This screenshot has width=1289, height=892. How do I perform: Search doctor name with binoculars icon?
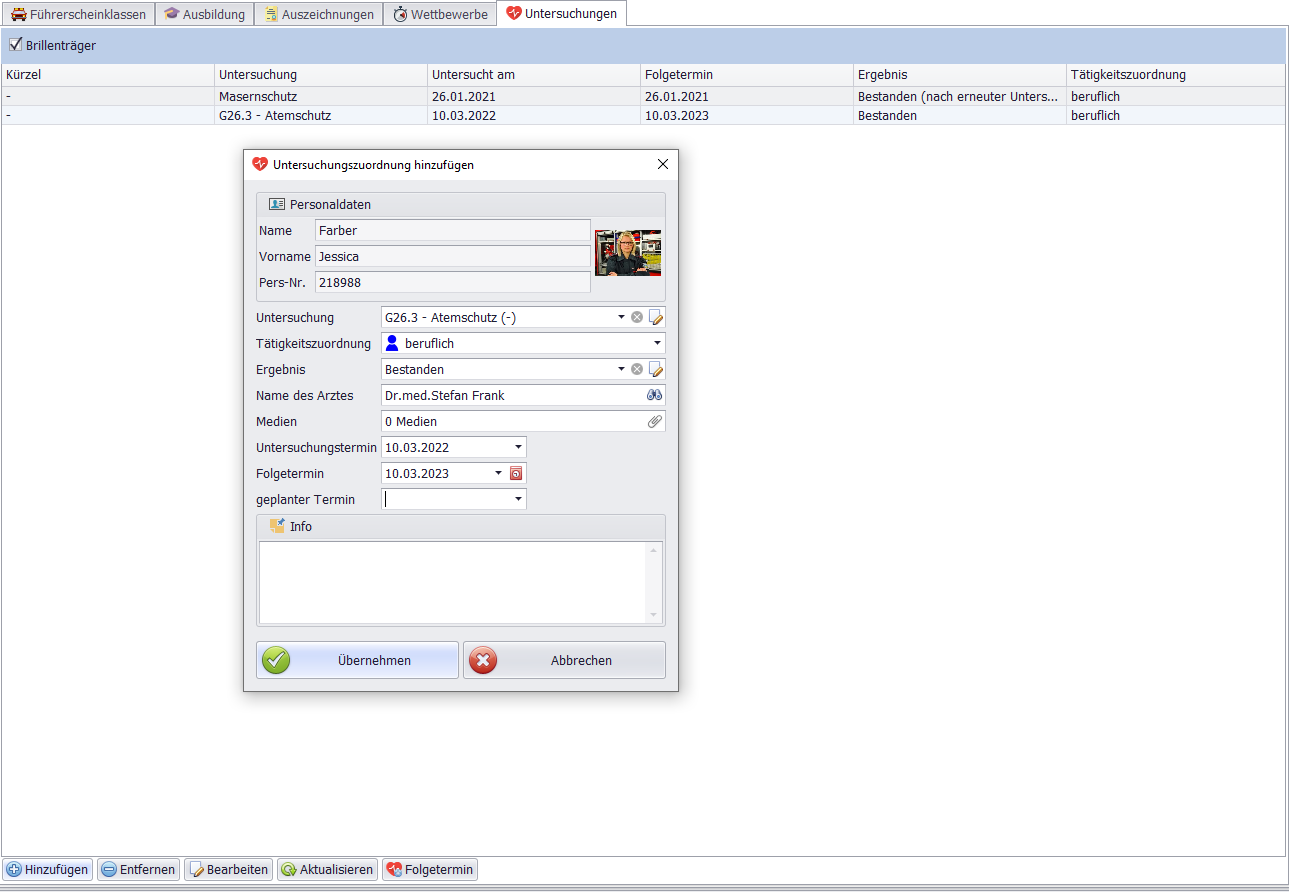click(654, 395)
